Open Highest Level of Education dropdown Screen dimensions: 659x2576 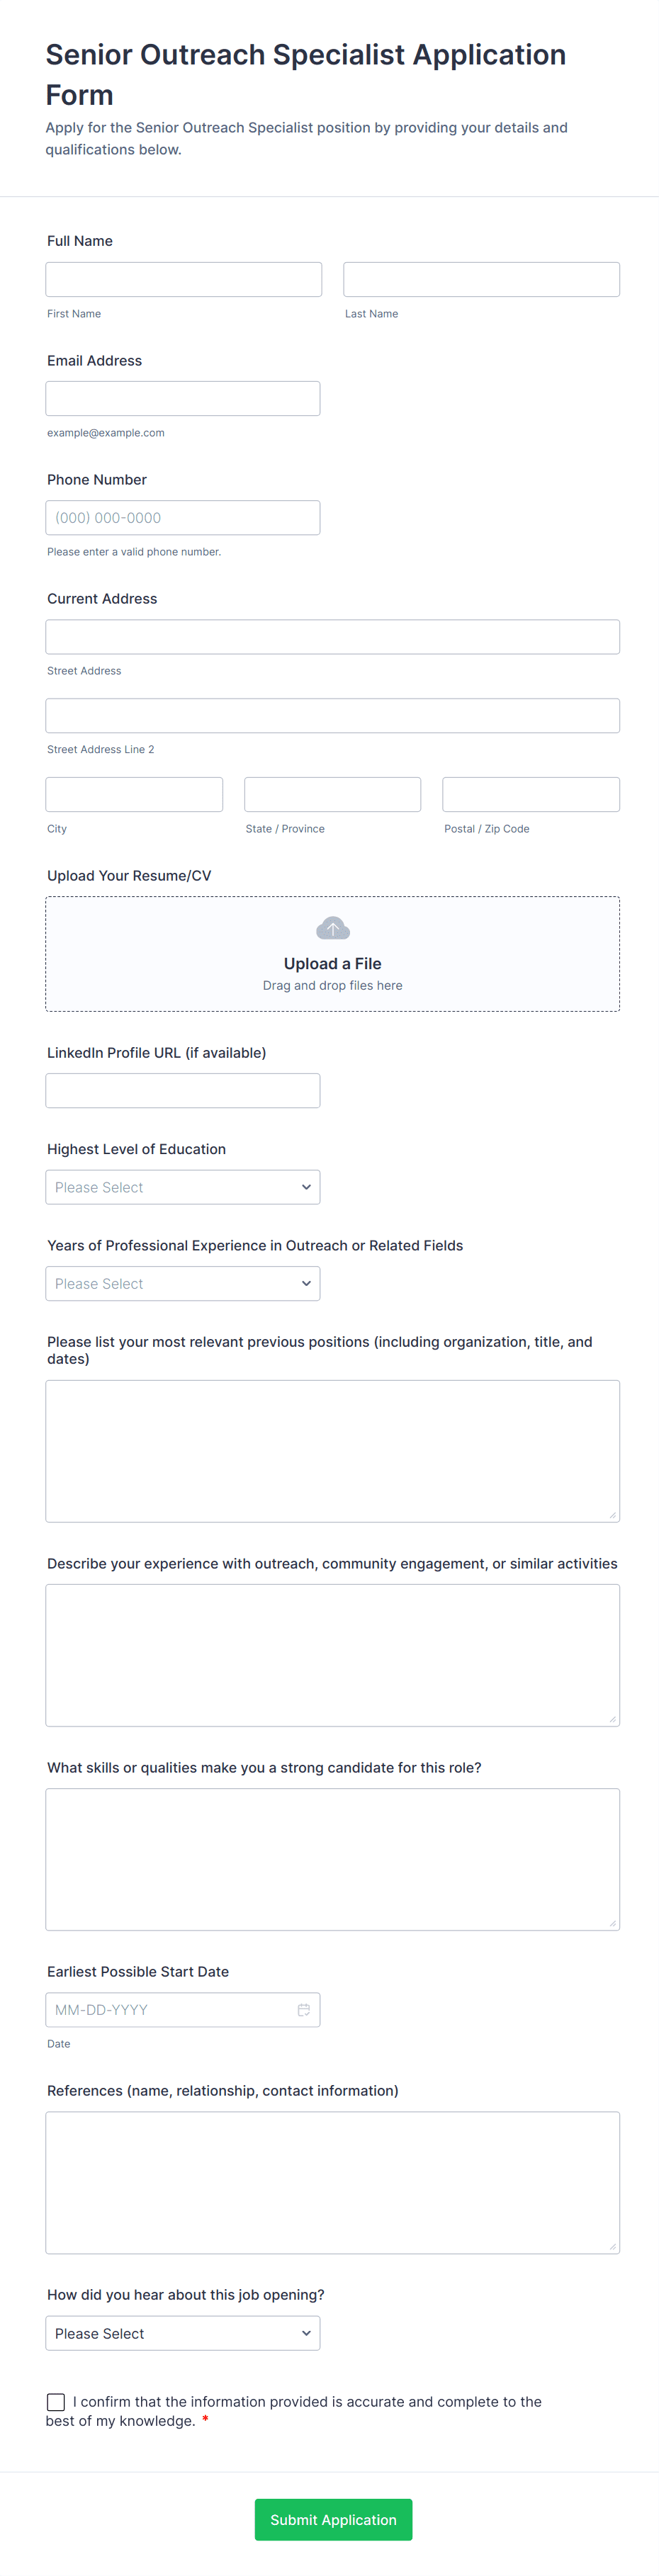coord(183,1187)
